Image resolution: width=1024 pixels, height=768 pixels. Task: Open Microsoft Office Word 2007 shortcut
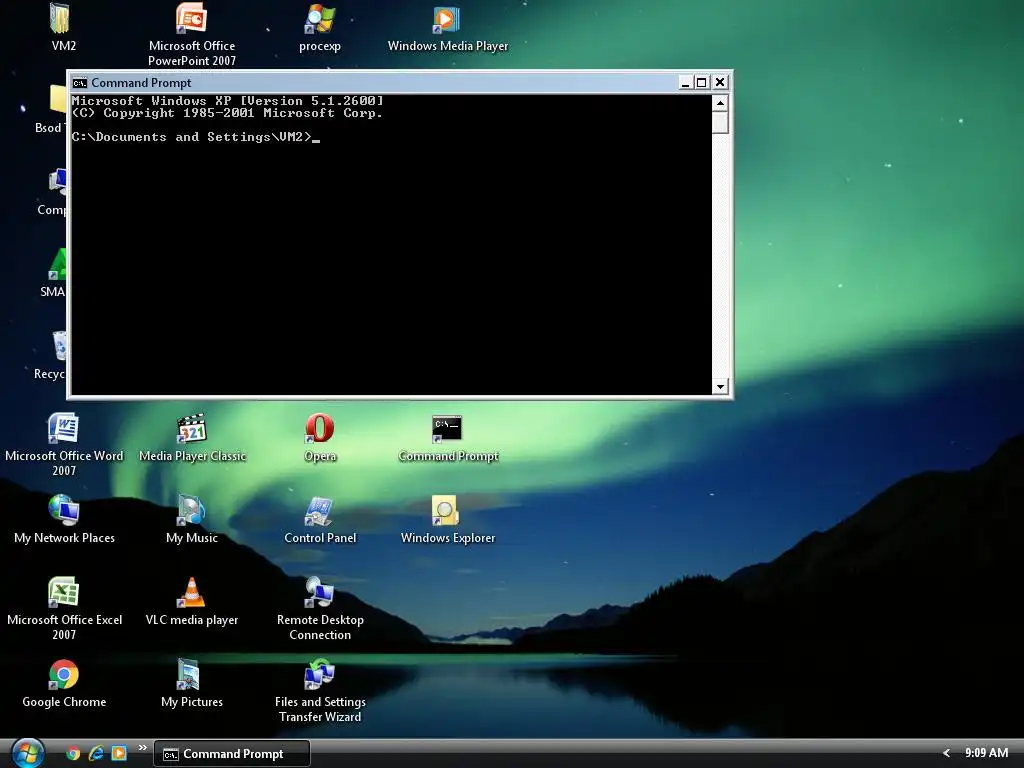pyautogui.click(x=63, y=428)
